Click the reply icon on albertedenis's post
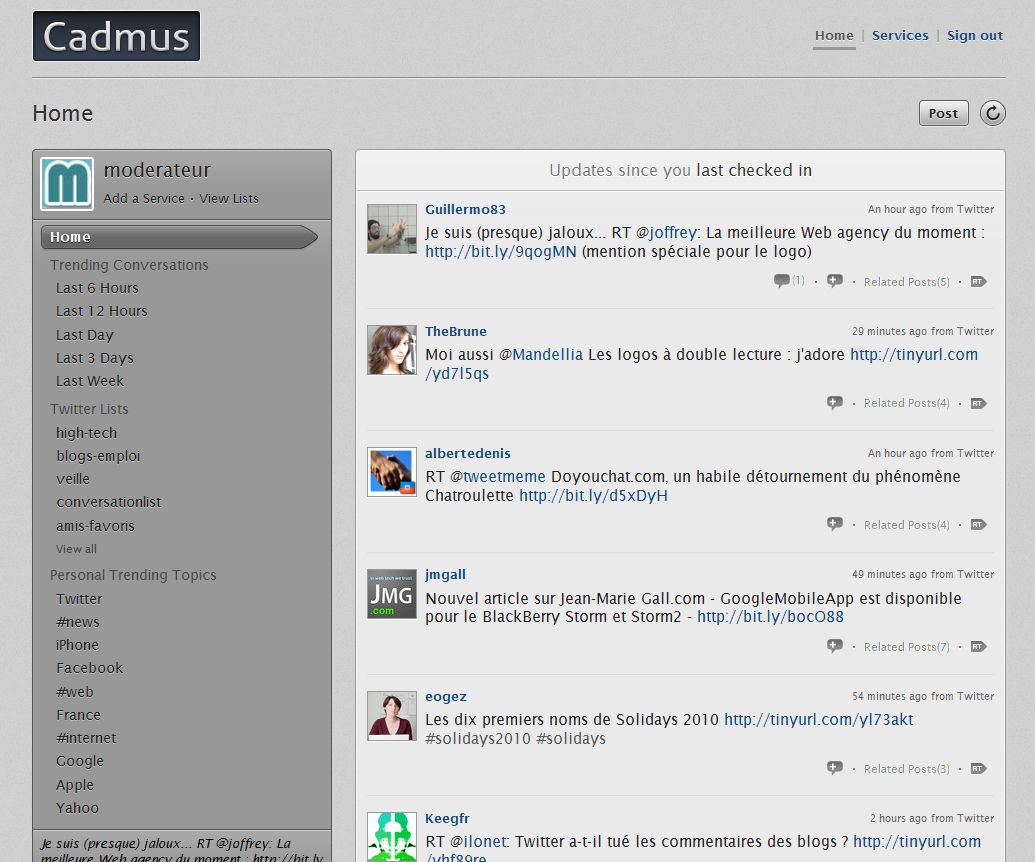Screen dimensions: 1035x862 835,524
